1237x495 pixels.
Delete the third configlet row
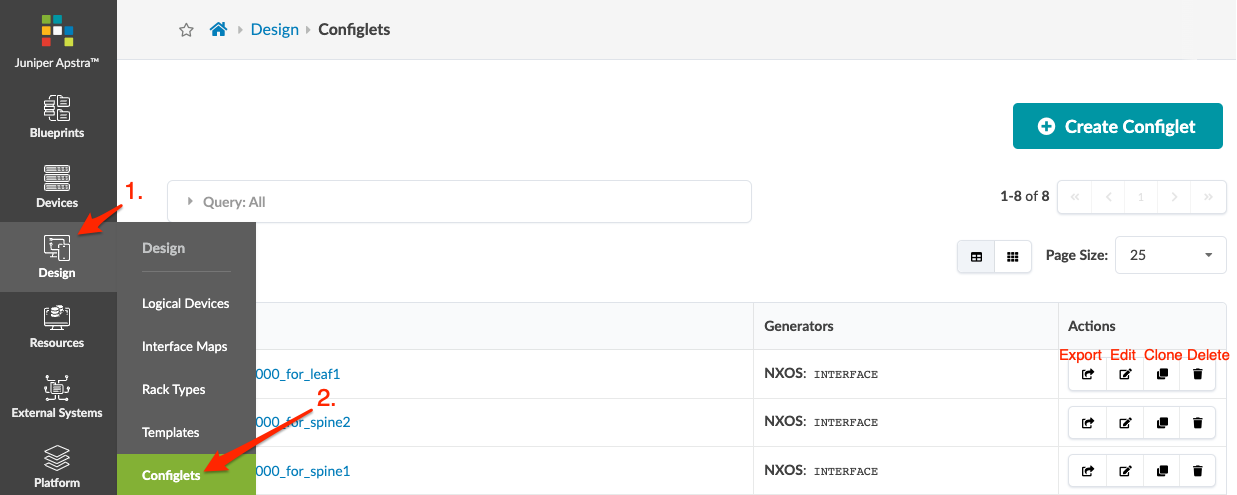1198,471
